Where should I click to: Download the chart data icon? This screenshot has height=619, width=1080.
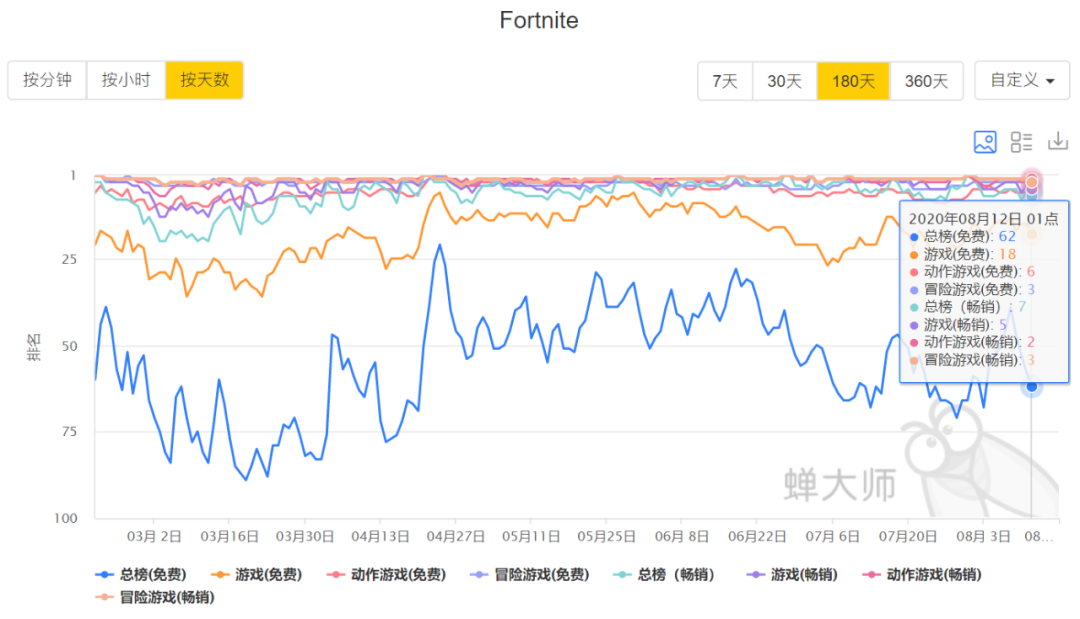tap(1058, 141)
